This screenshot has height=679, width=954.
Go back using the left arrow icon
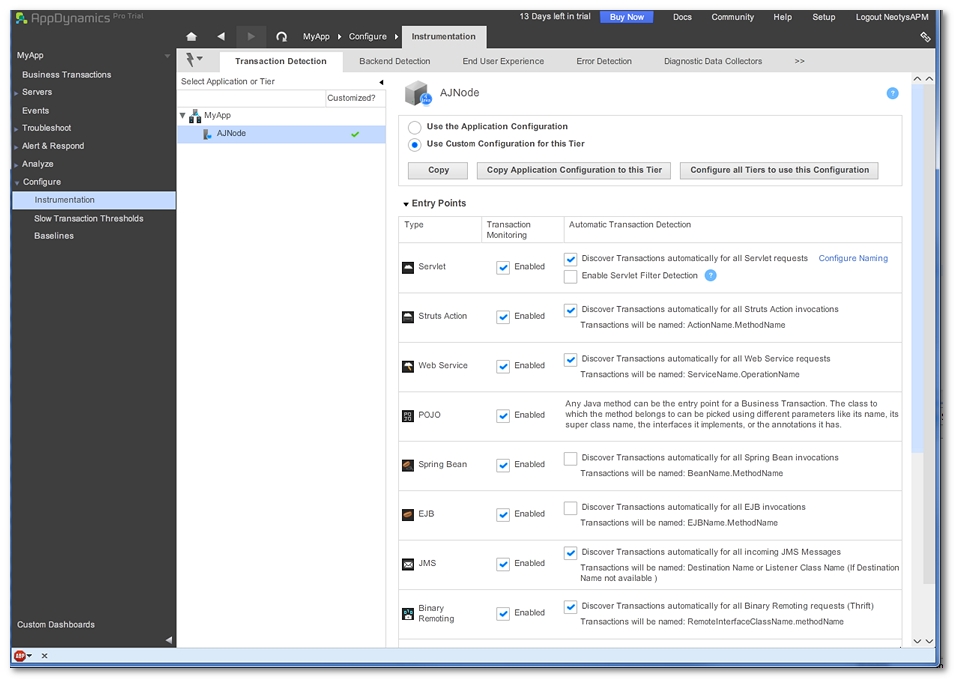click(221, 37)
